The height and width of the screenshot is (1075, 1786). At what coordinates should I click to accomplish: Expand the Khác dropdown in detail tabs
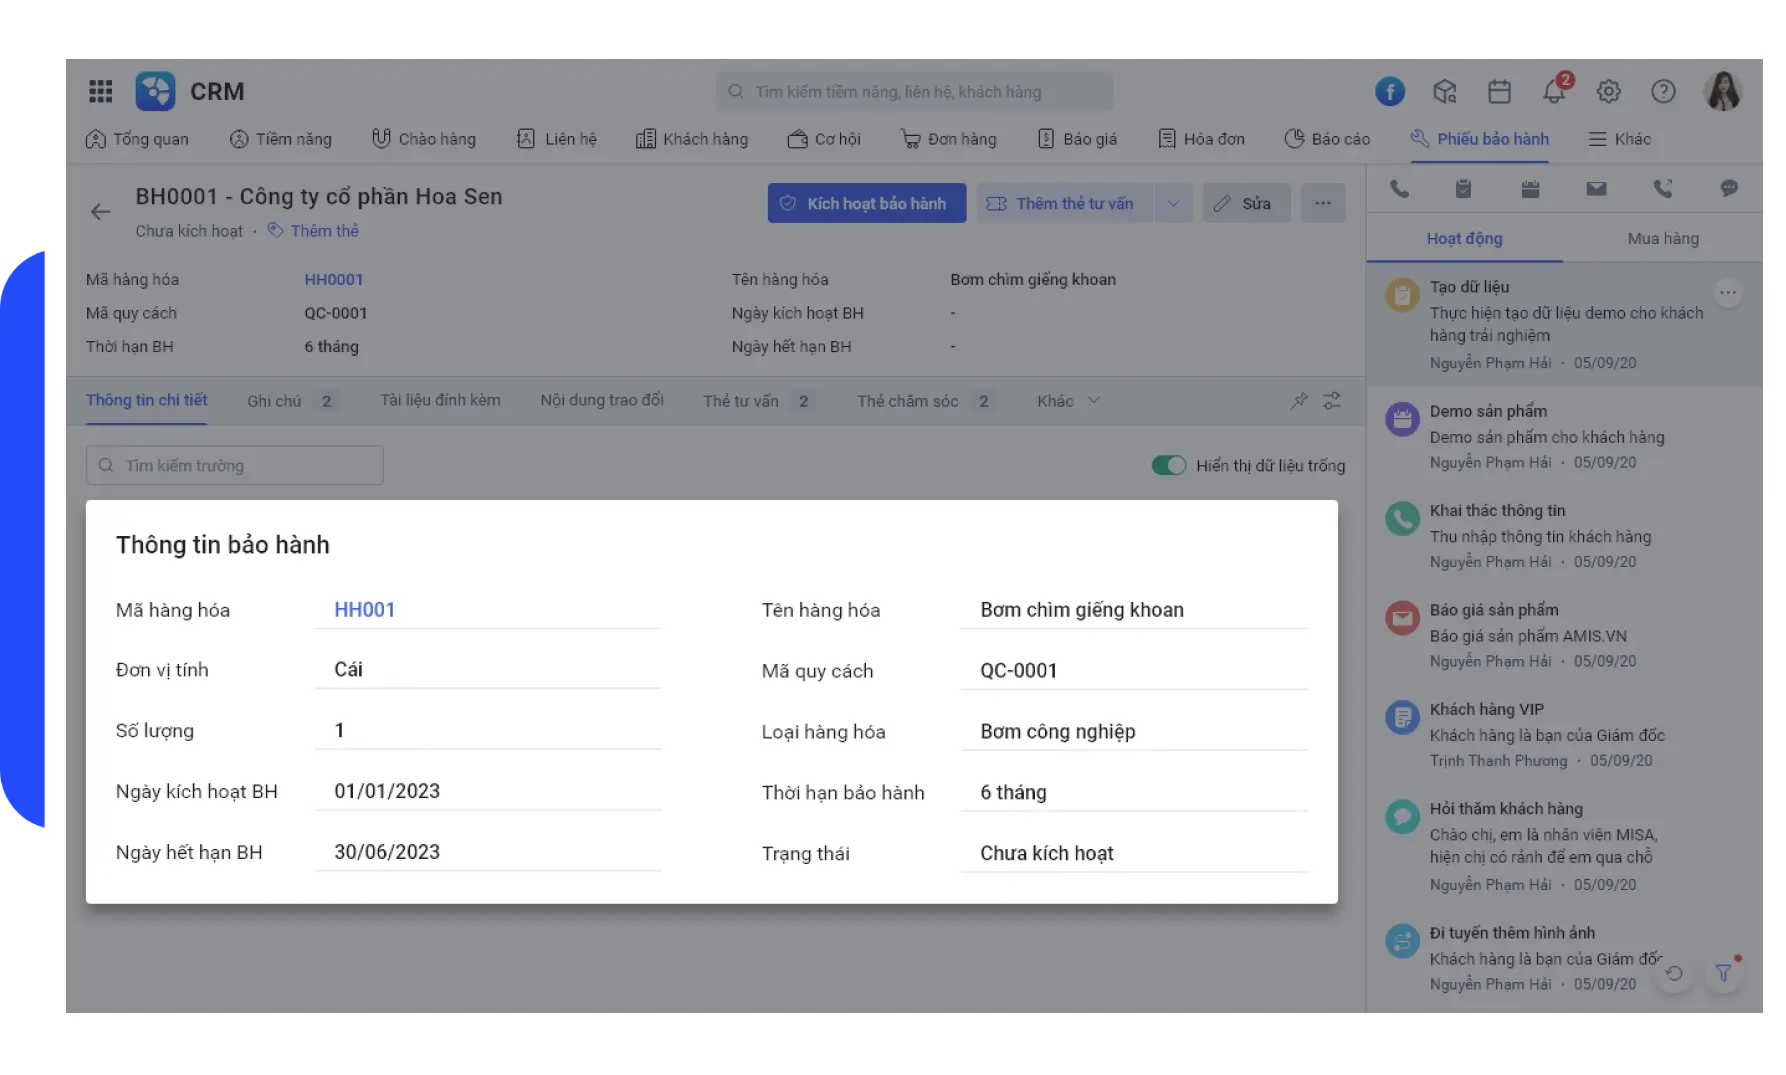point(1068,400)
